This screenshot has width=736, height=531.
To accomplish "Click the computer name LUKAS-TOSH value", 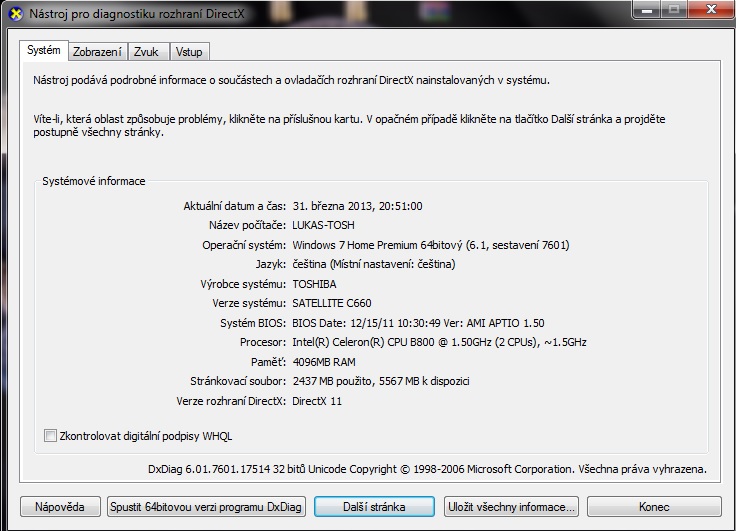I will pos(323,225).
